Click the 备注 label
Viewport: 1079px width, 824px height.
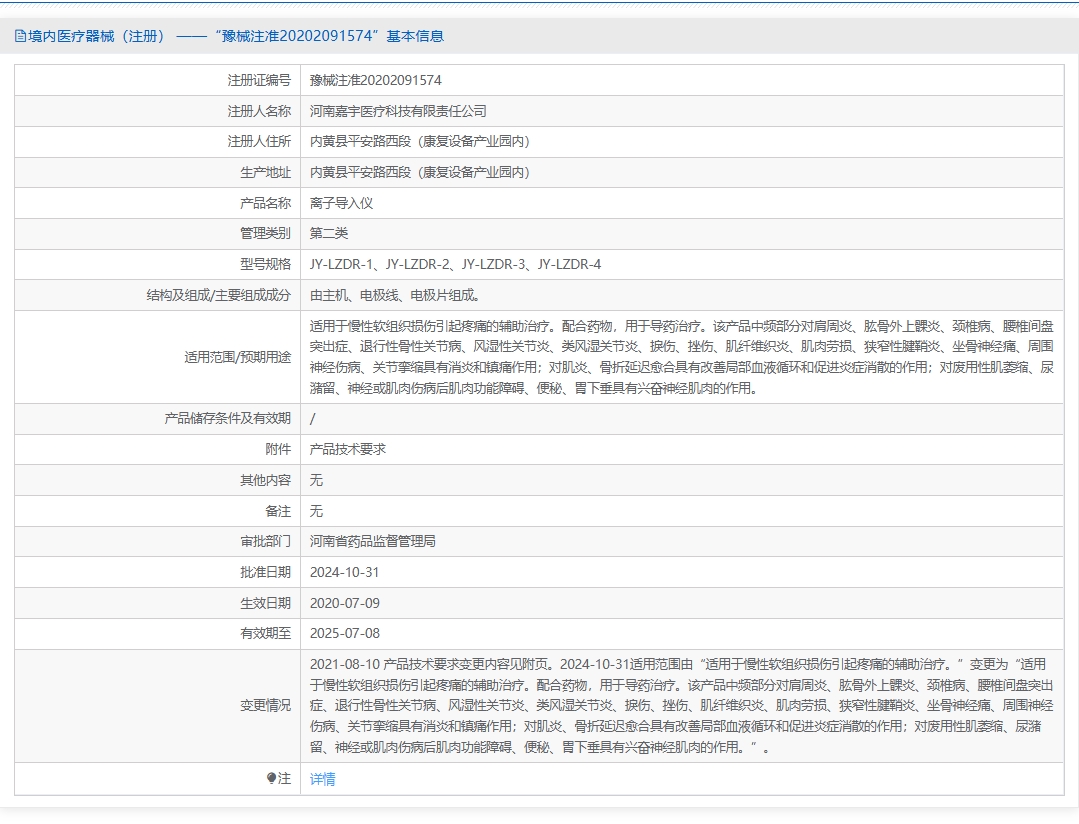pos(278,511)
